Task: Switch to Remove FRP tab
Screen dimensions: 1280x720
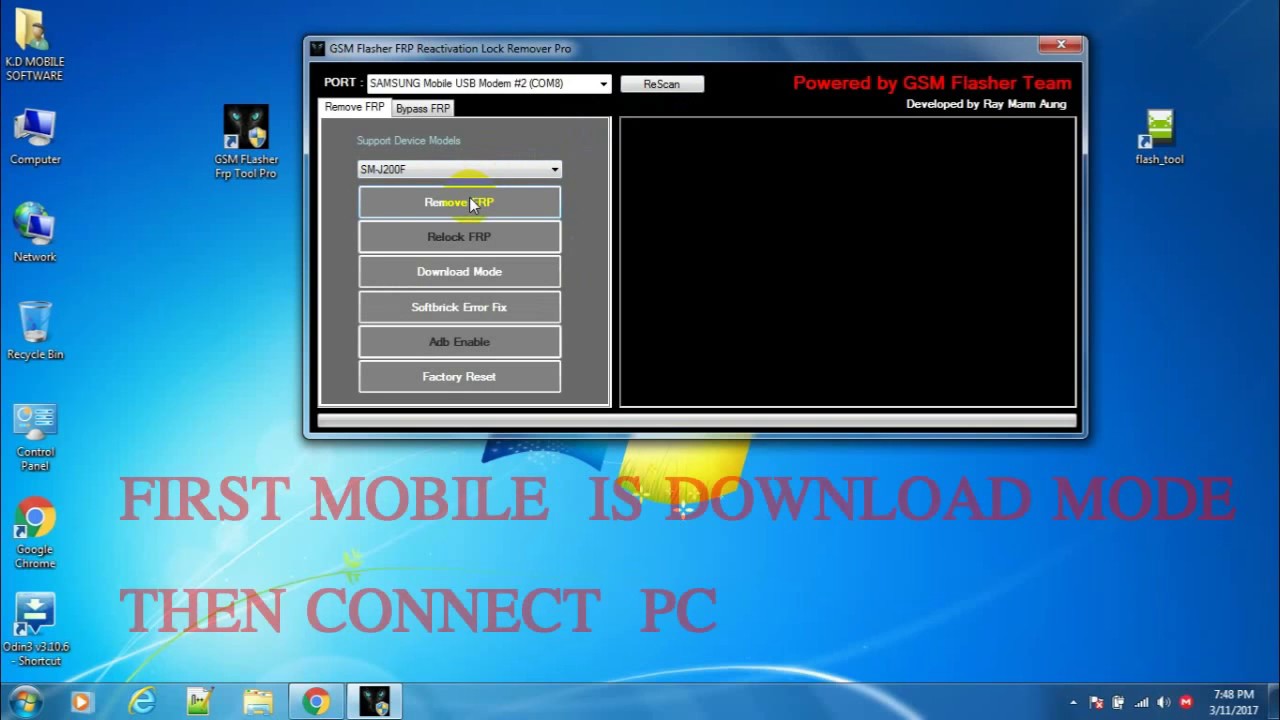Action: point(354,107)
